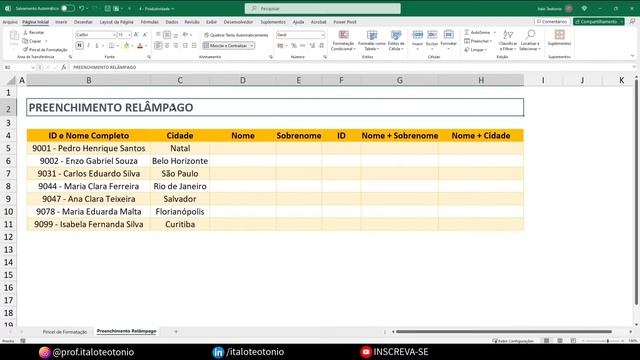Click the red font color A
Image resolution: width=640 pixels, height=360 pixels.
tap(140, 46)
